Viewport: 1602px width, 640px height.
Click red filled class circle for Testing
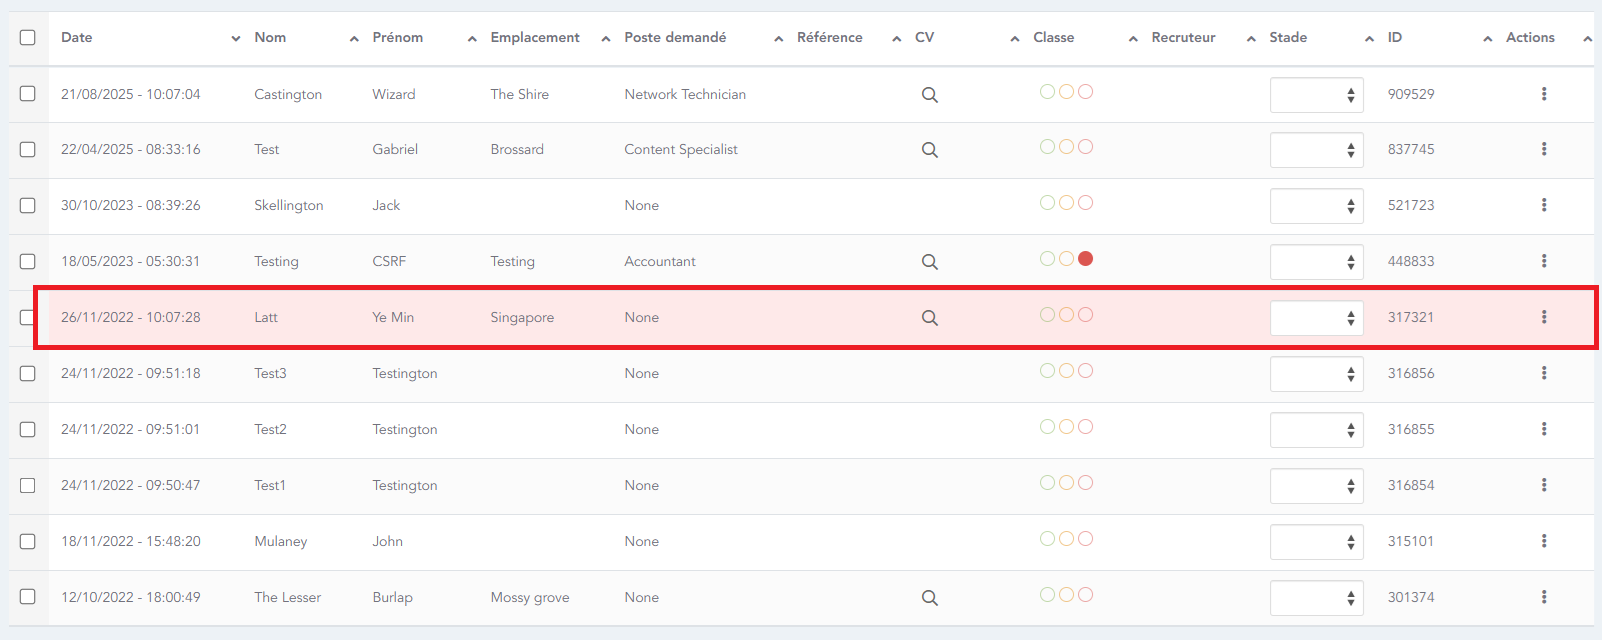(x=1085, y=259)
